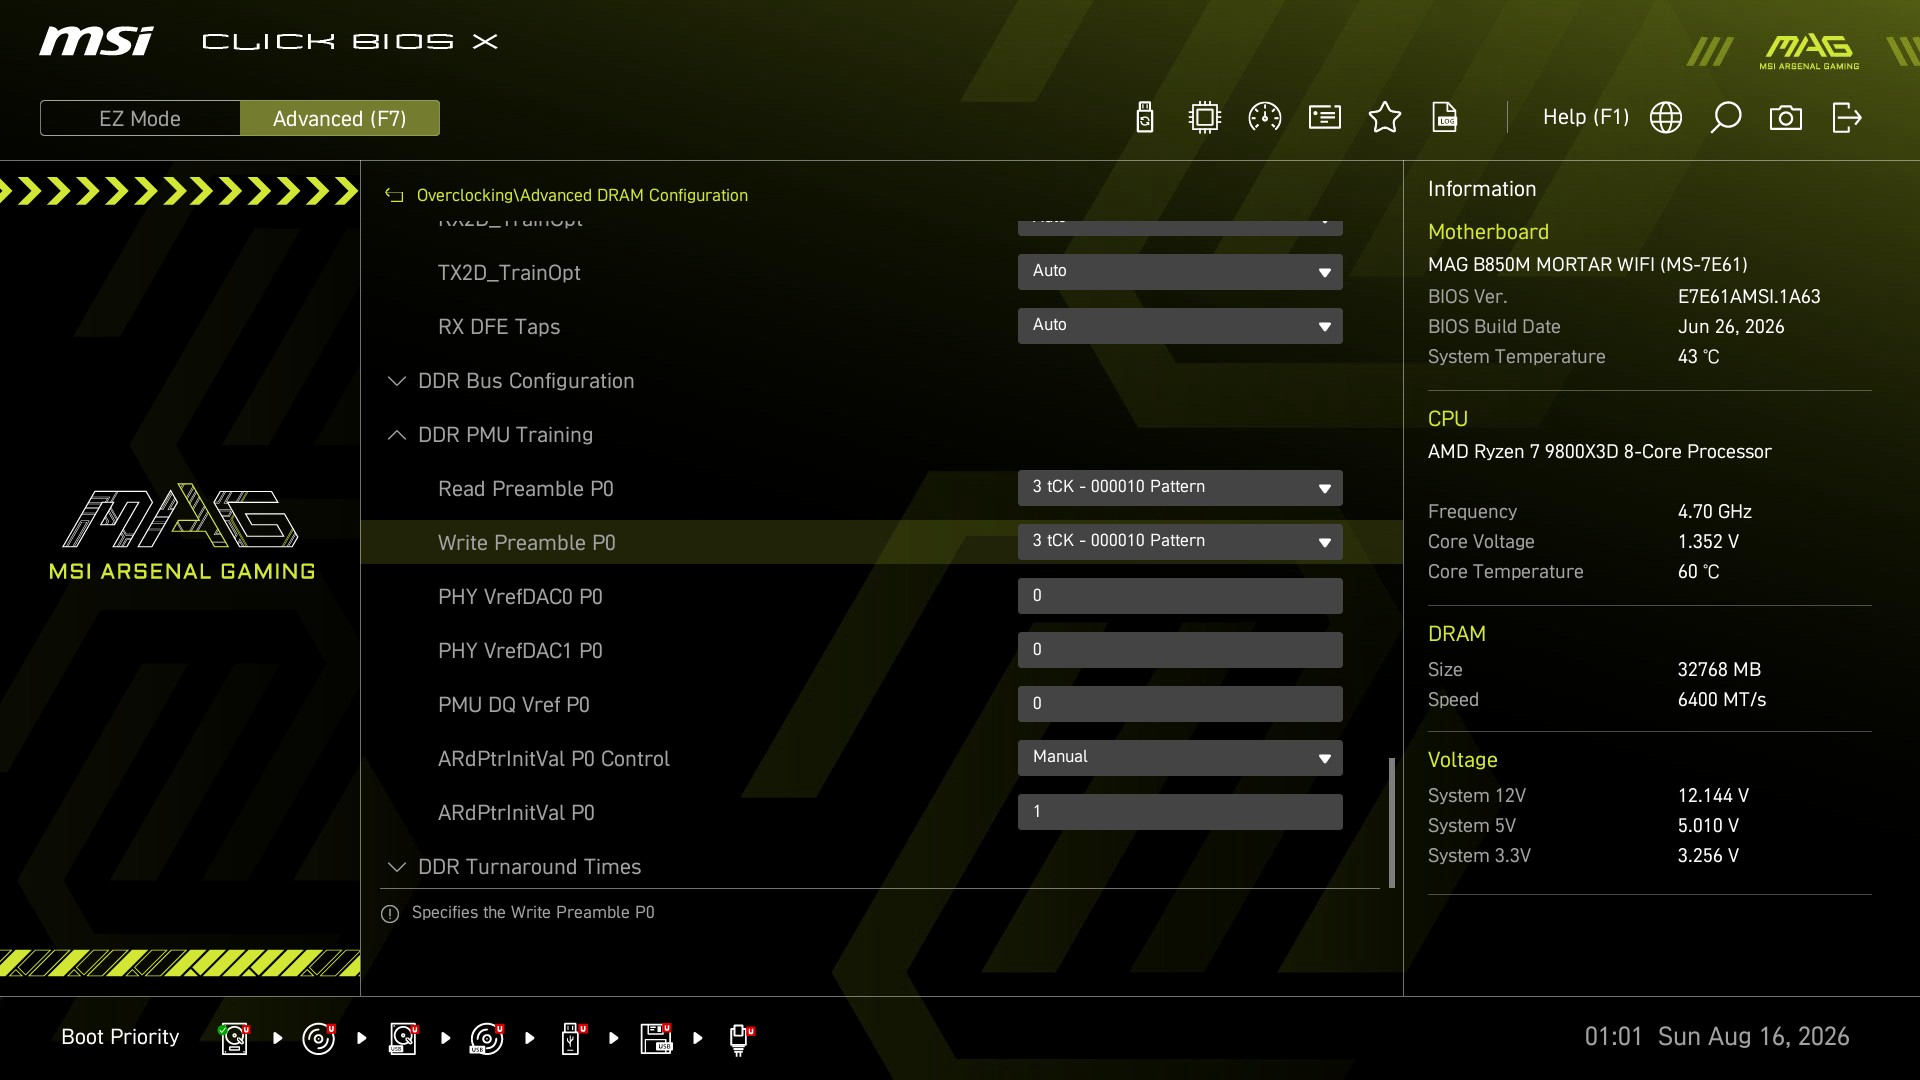Select the TX2D_TrainOpt label
Image resolution: width=1920 pixels, height=1080 pixels.
point(509,273)
